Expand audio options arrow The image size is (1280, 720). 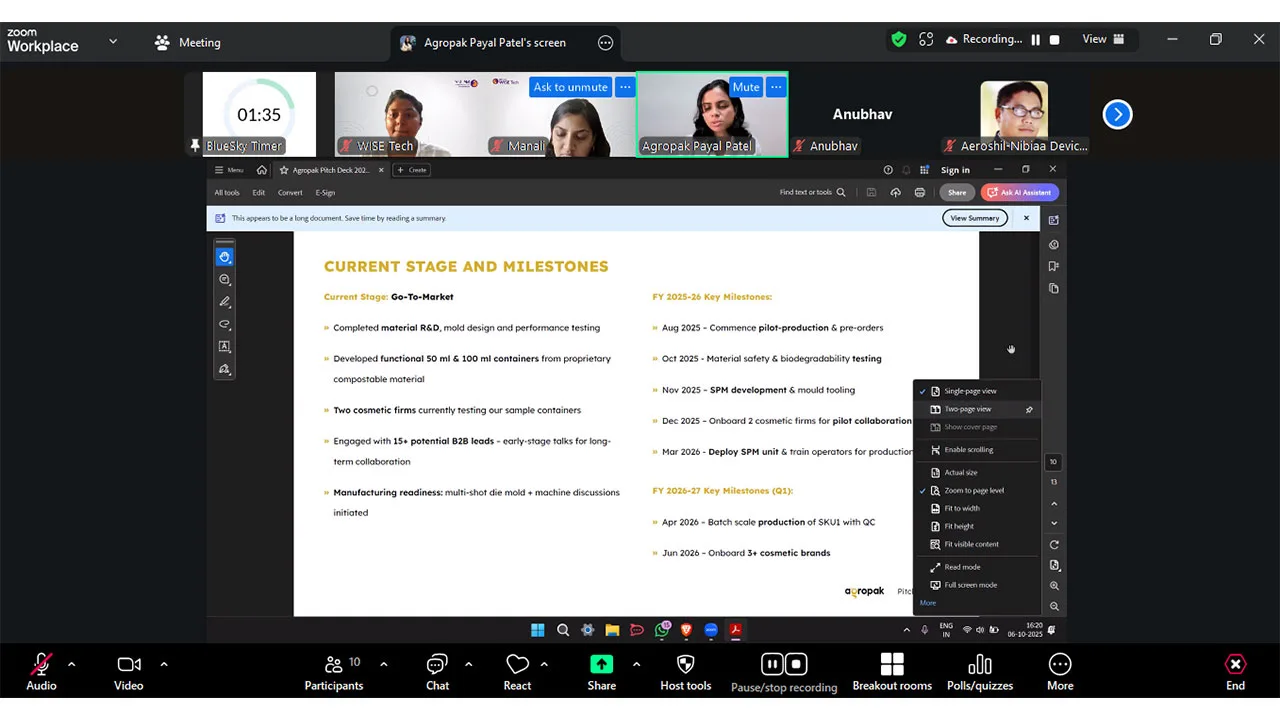[x=71, y=664]
